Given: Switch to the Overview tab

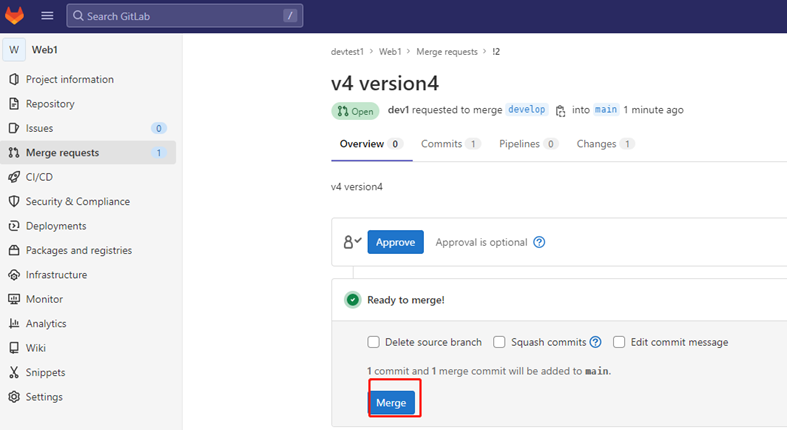Looking at the screenshot, I should (371, 144).
